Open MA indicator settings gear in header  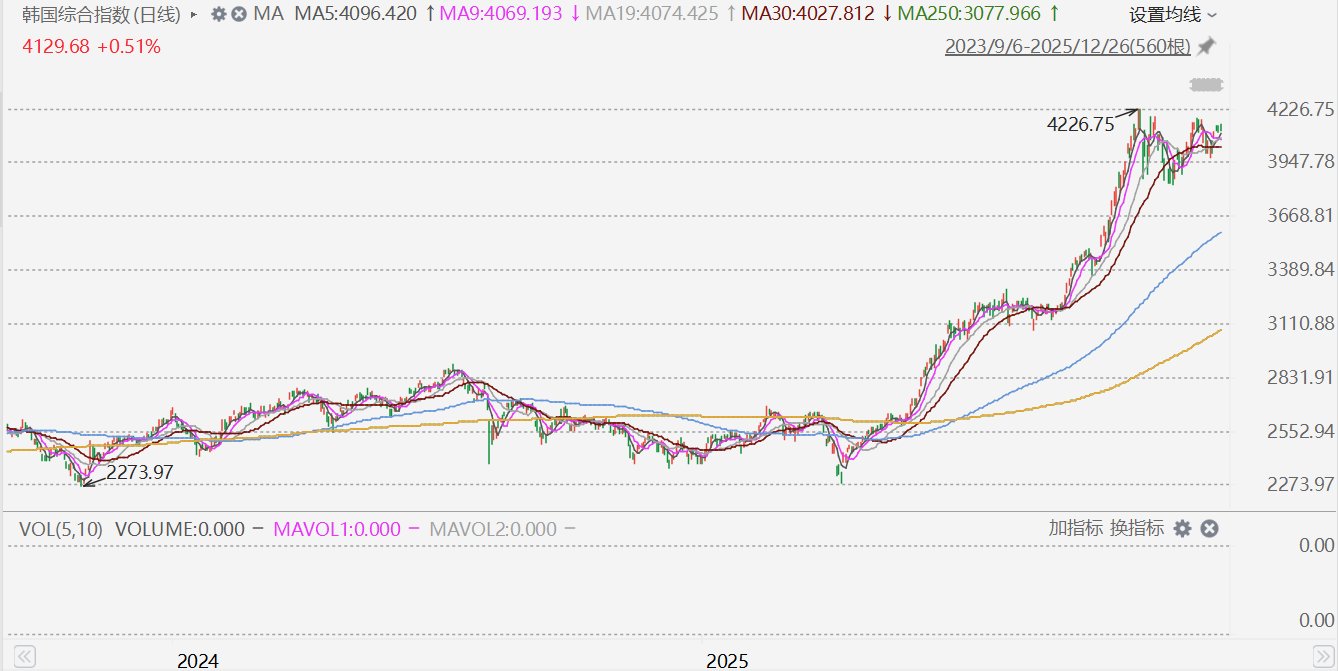219,15
